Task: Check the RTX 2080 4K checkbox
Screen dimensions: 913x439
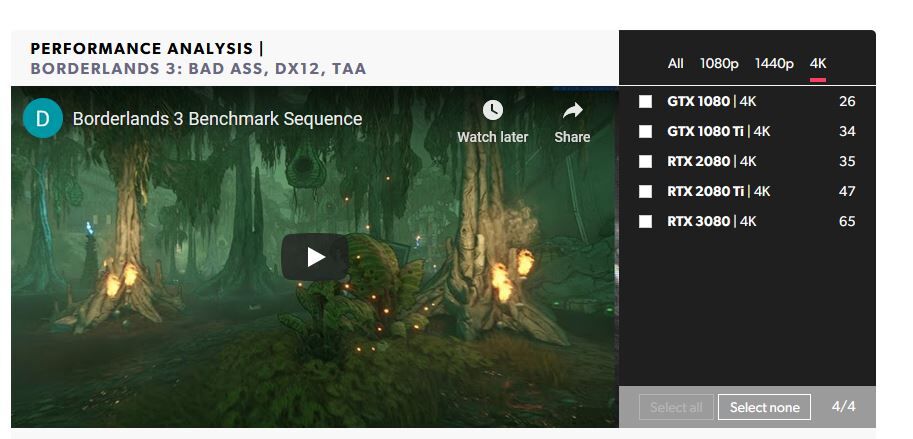Action: pos(645,161)
